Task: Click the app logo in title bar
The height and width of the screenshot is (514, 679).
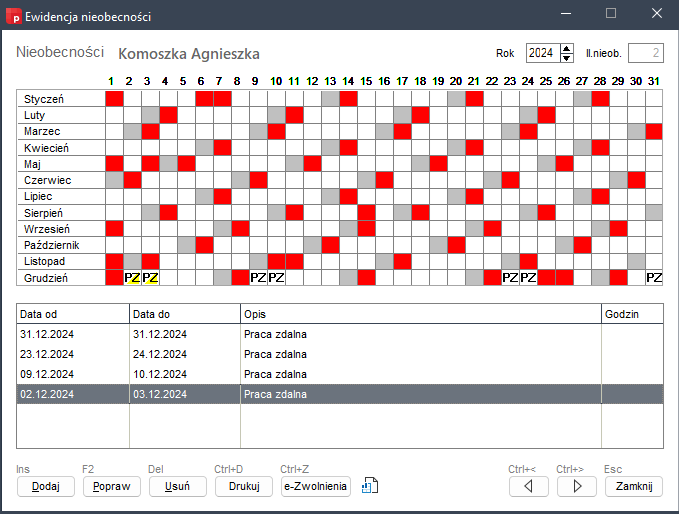Action: click(14, 14)
